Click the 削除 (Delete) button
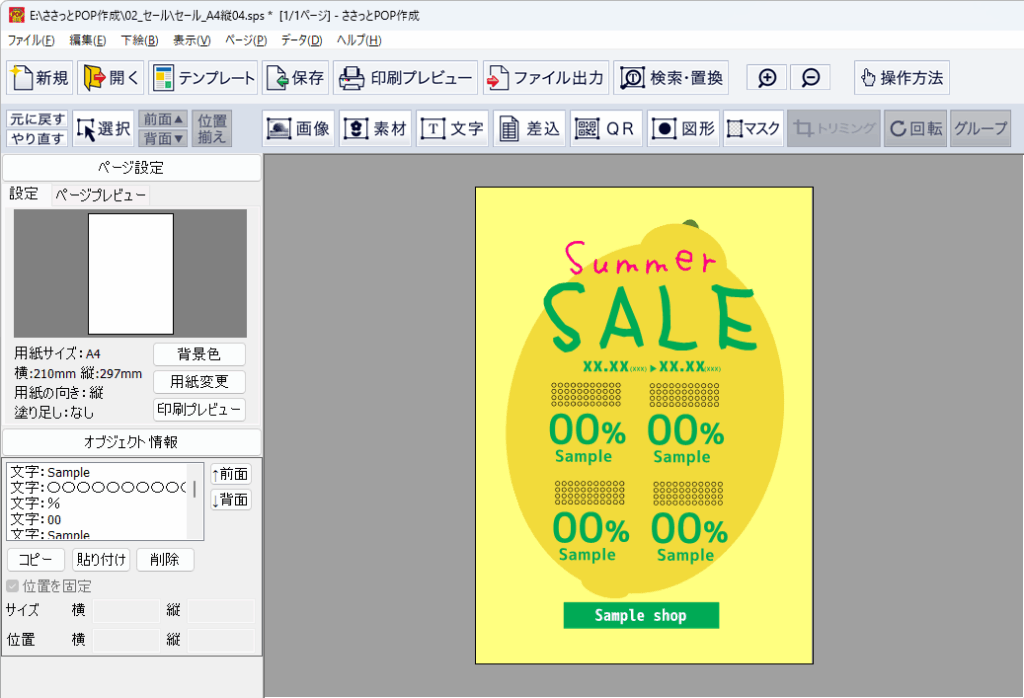 [165, 560]
